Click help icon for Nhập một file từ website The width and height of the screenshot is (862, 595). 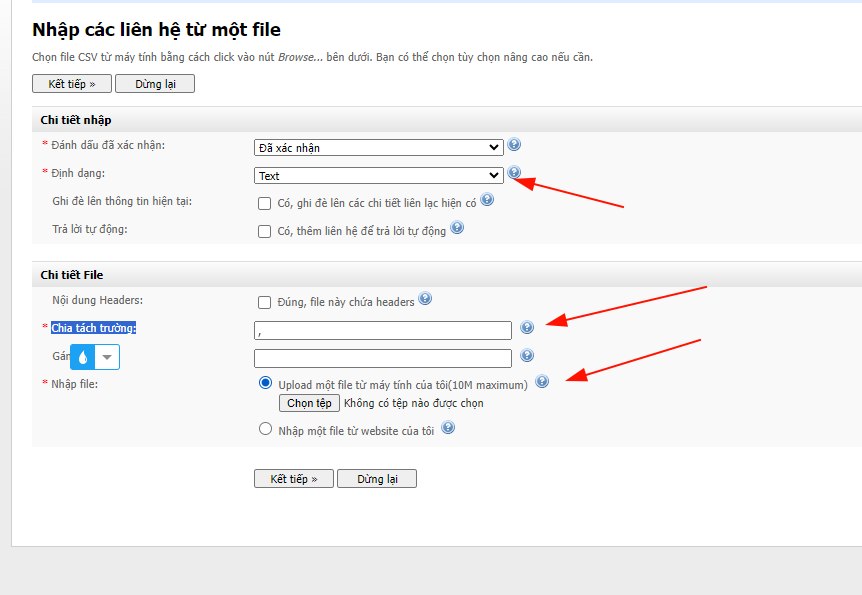[448, 428]
